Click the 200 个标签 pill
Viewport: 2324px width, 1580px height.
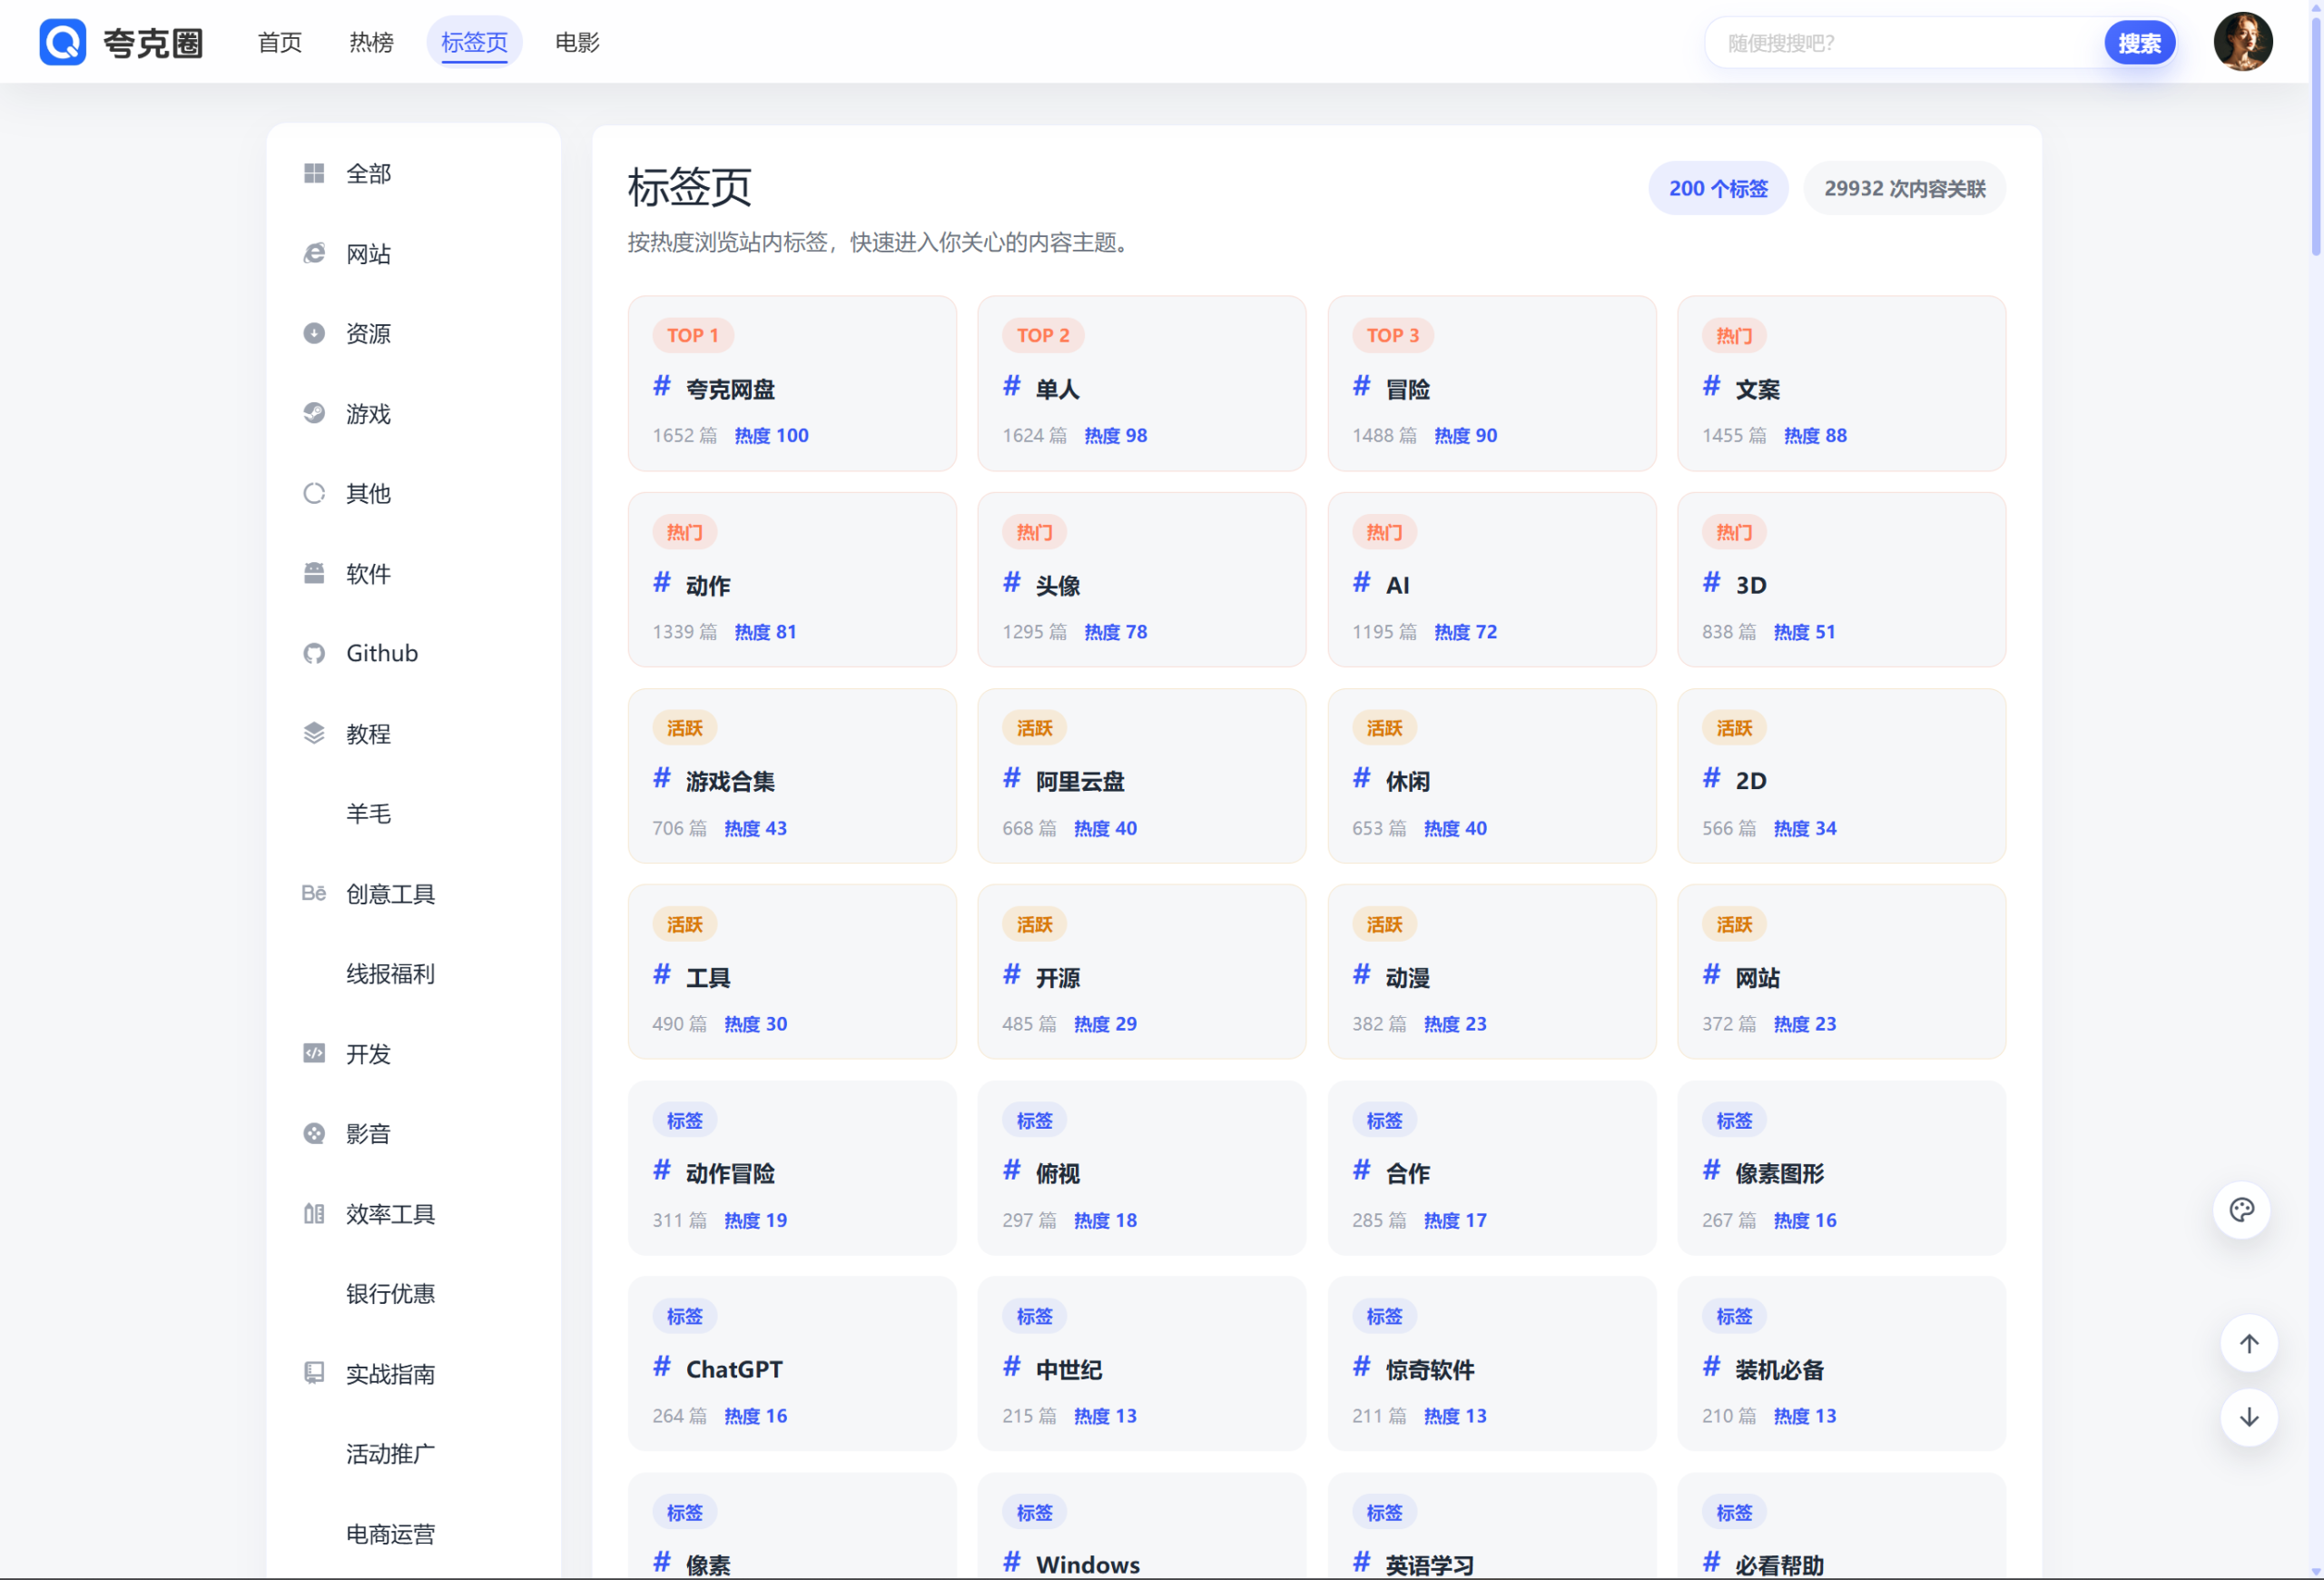(1718, 188)
